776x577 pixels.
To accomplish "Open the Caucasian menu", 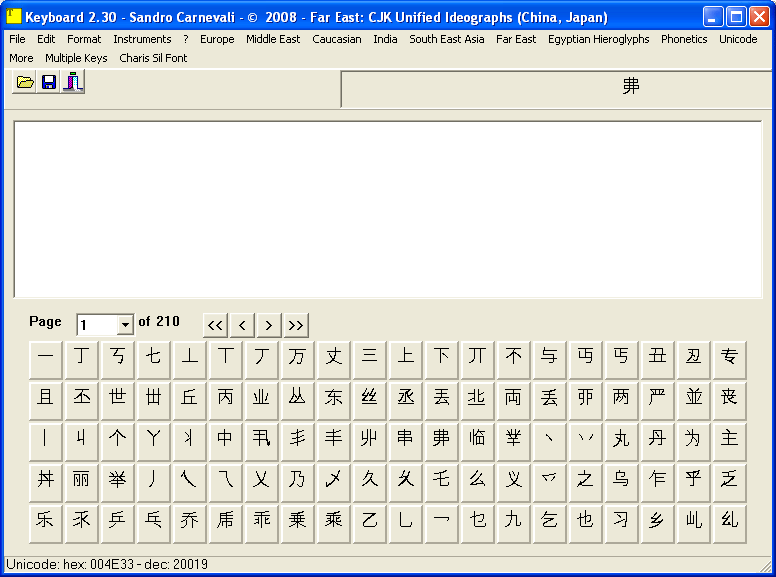I will (337, 39).
